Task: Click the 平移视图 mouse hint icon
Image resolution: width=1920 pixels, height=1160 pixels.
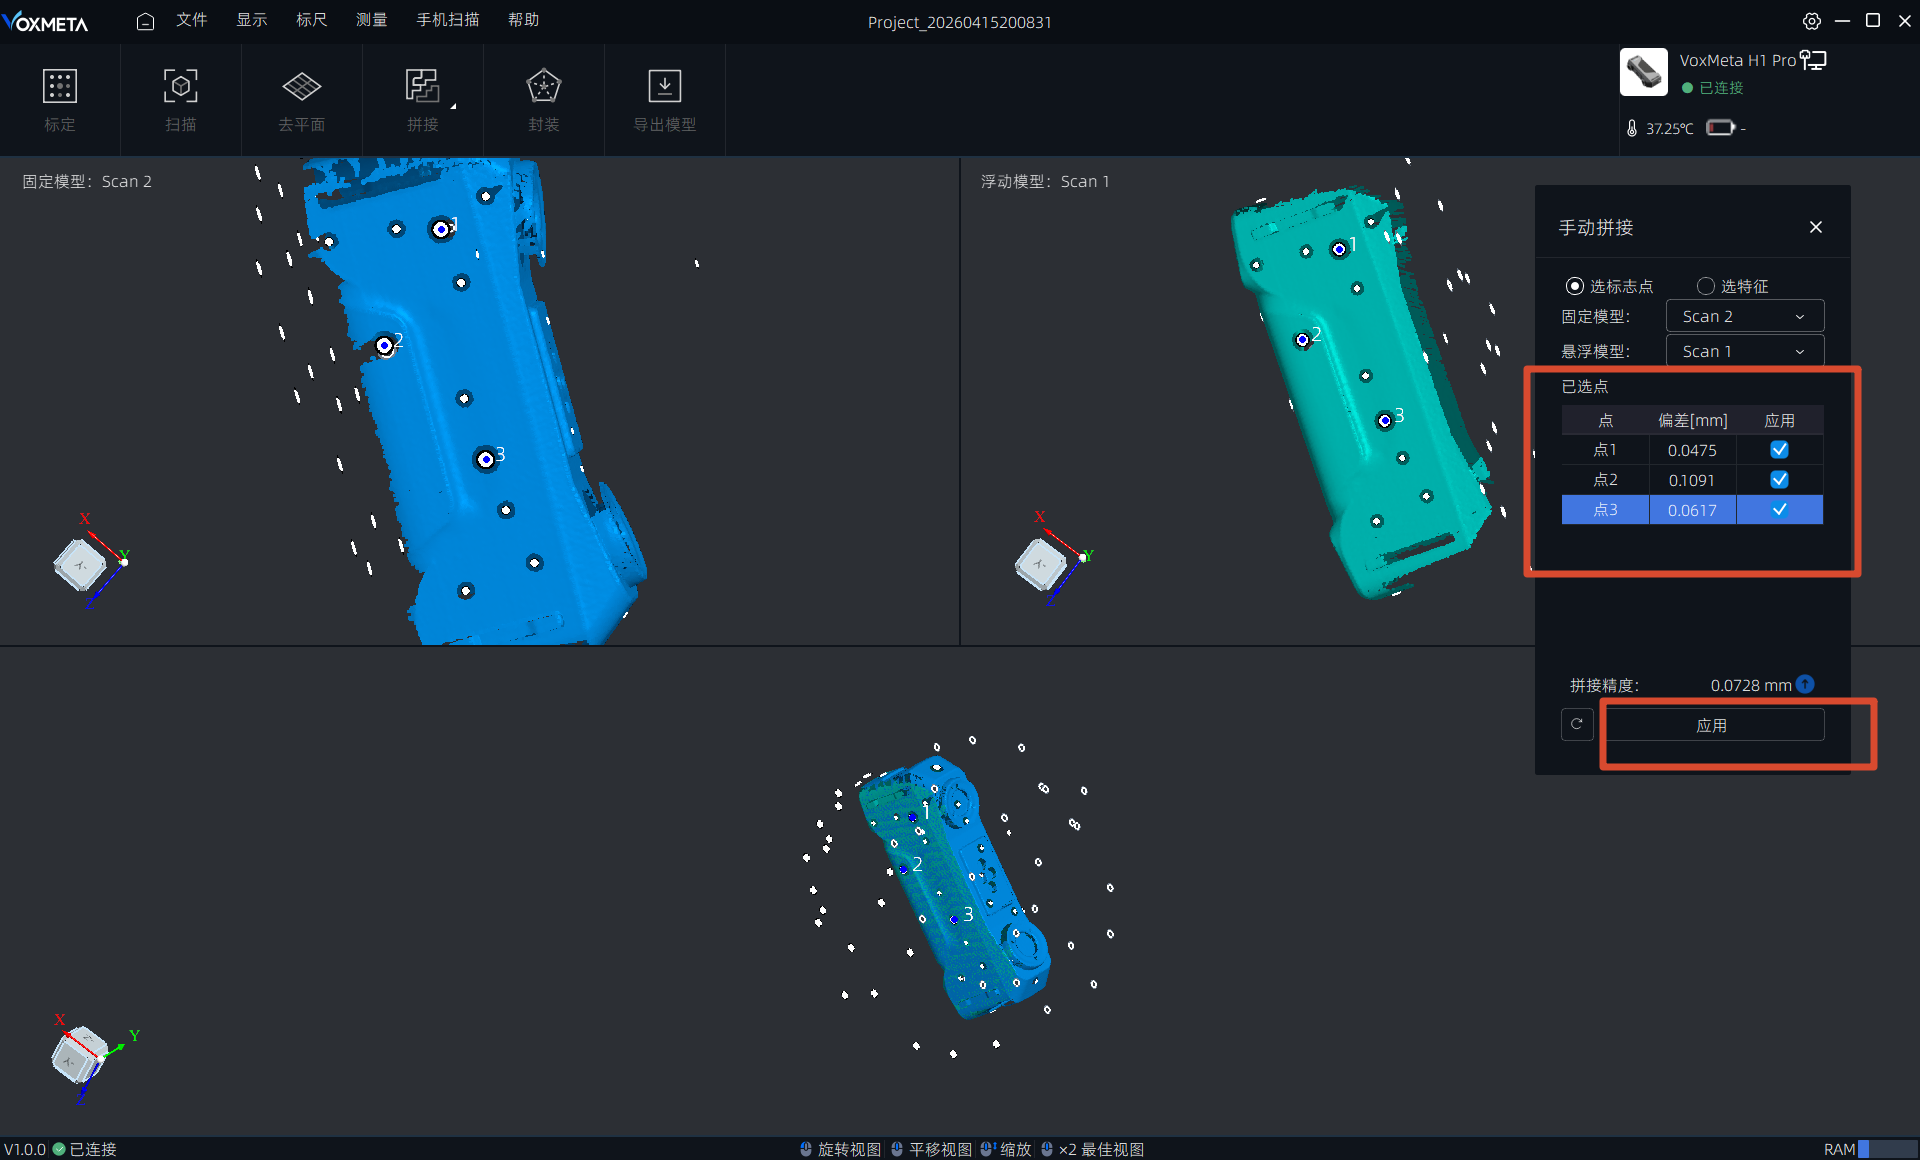Action: point(897,1149)
